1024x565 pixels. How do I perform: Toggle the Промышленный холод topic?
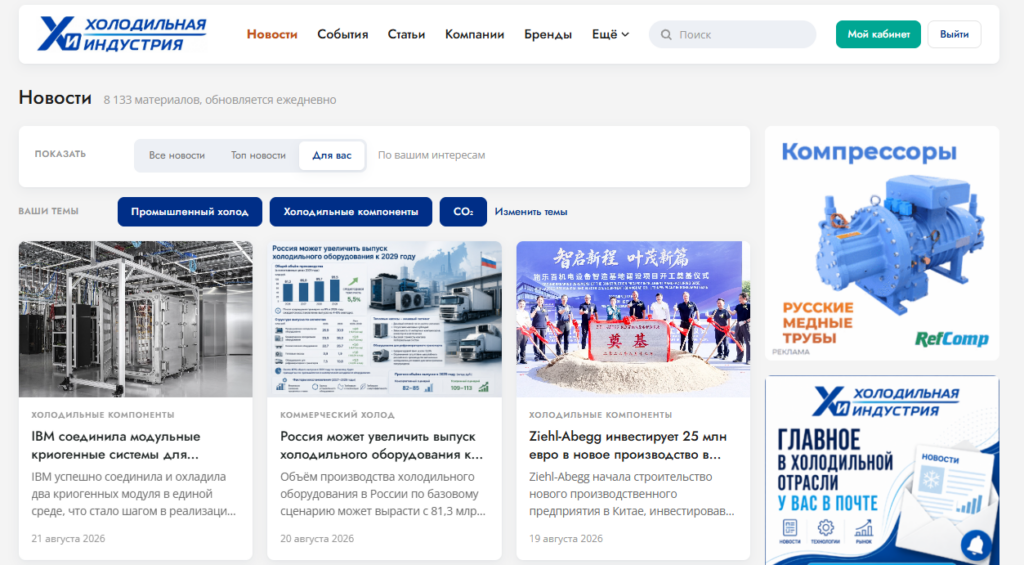click(x=189, y=212)
